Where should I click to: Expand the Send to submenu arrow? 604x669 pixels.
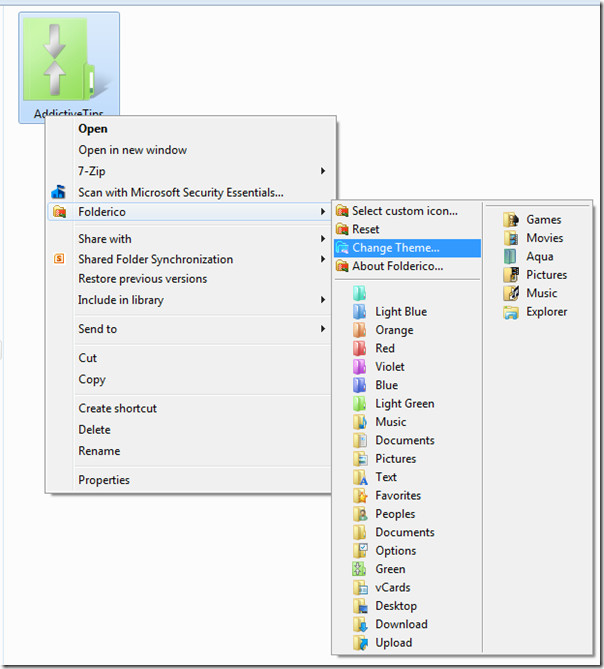(x=323, y=329)
